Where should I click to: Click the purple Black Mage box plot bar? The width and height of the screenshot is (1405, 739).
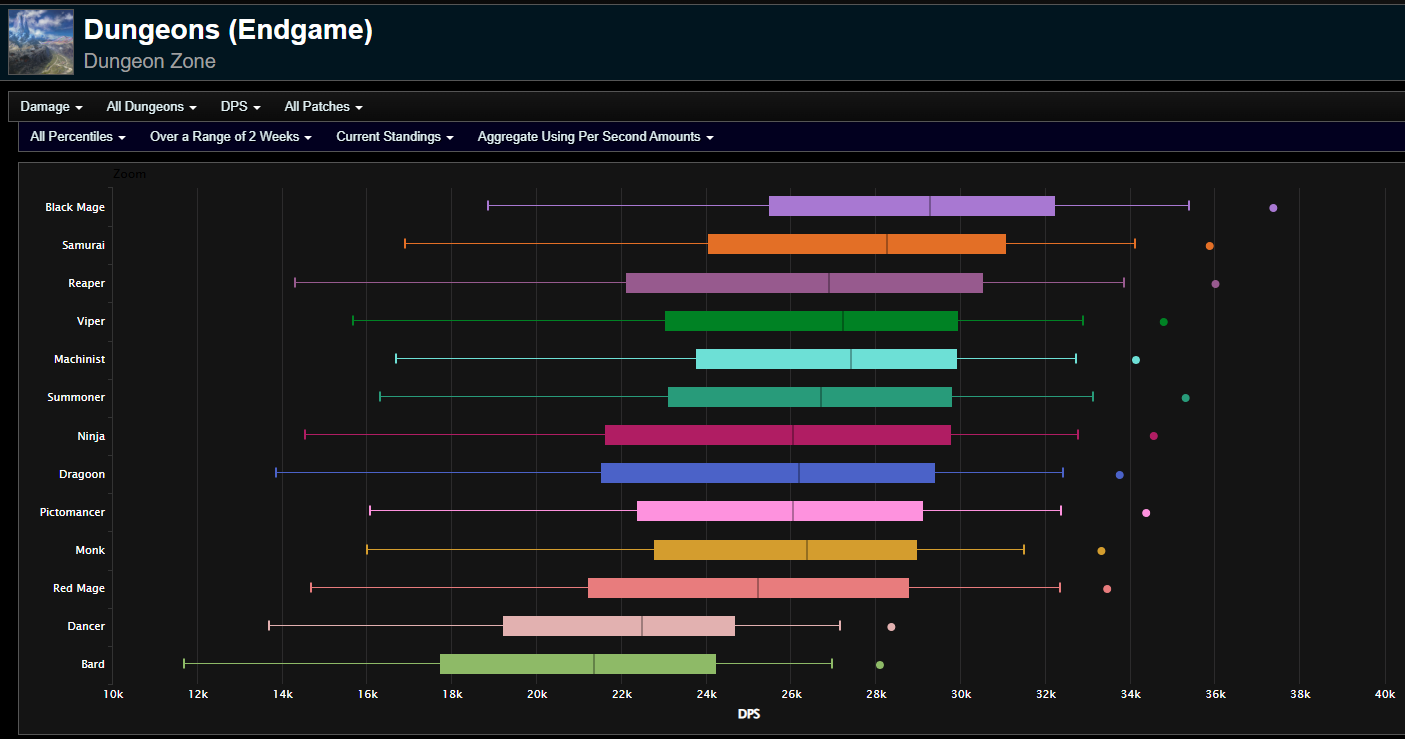[x=912, y=206]
